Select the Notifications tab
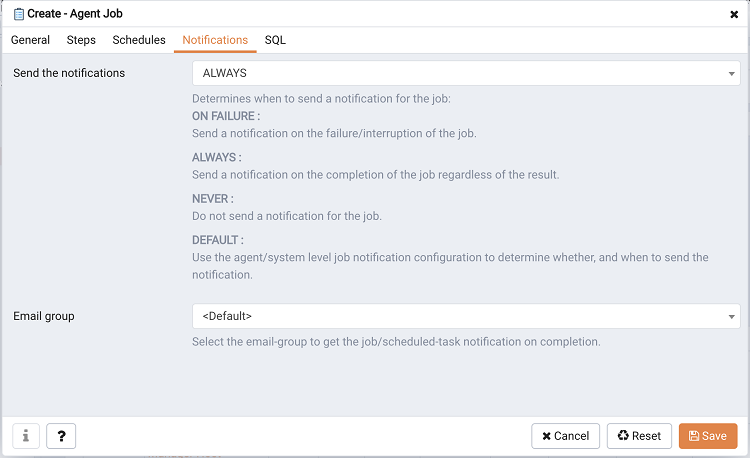The height and width of the screenshot is (458, 750). 215,40
